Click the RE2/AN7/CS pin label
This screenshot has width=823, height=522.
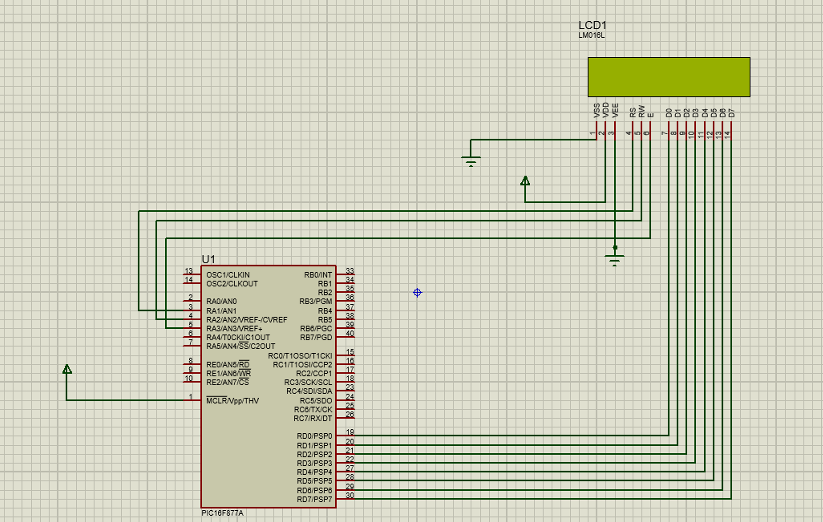228,382
